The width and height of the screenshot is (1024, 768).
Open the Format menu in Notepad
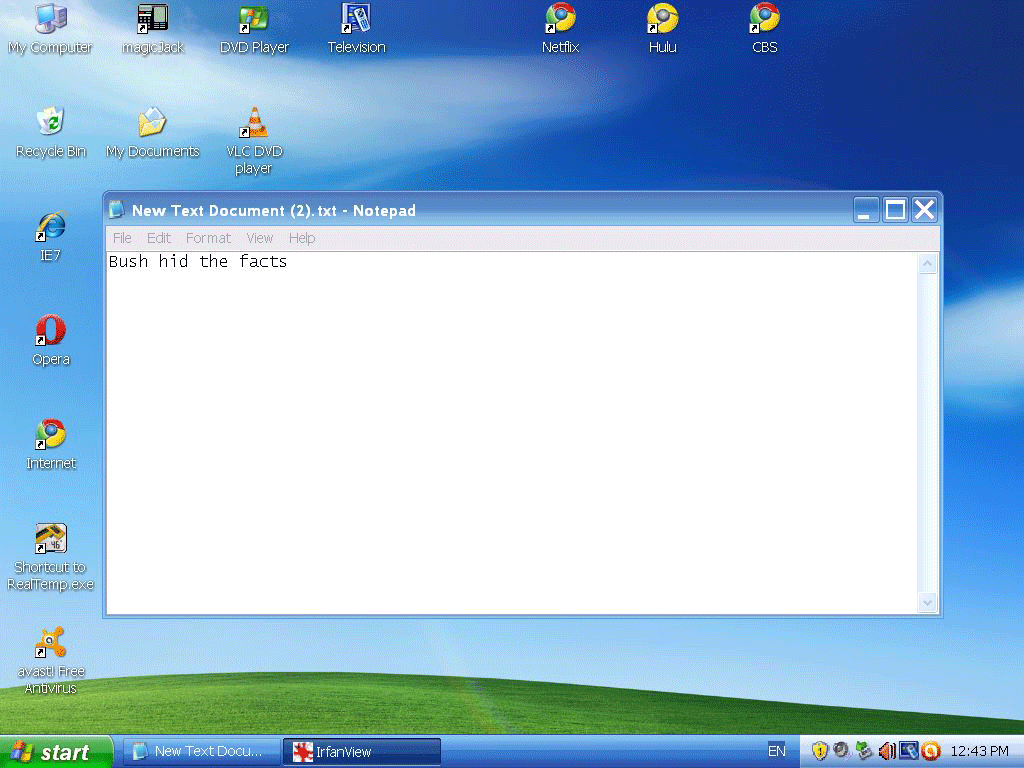click(x=208, y=238)
